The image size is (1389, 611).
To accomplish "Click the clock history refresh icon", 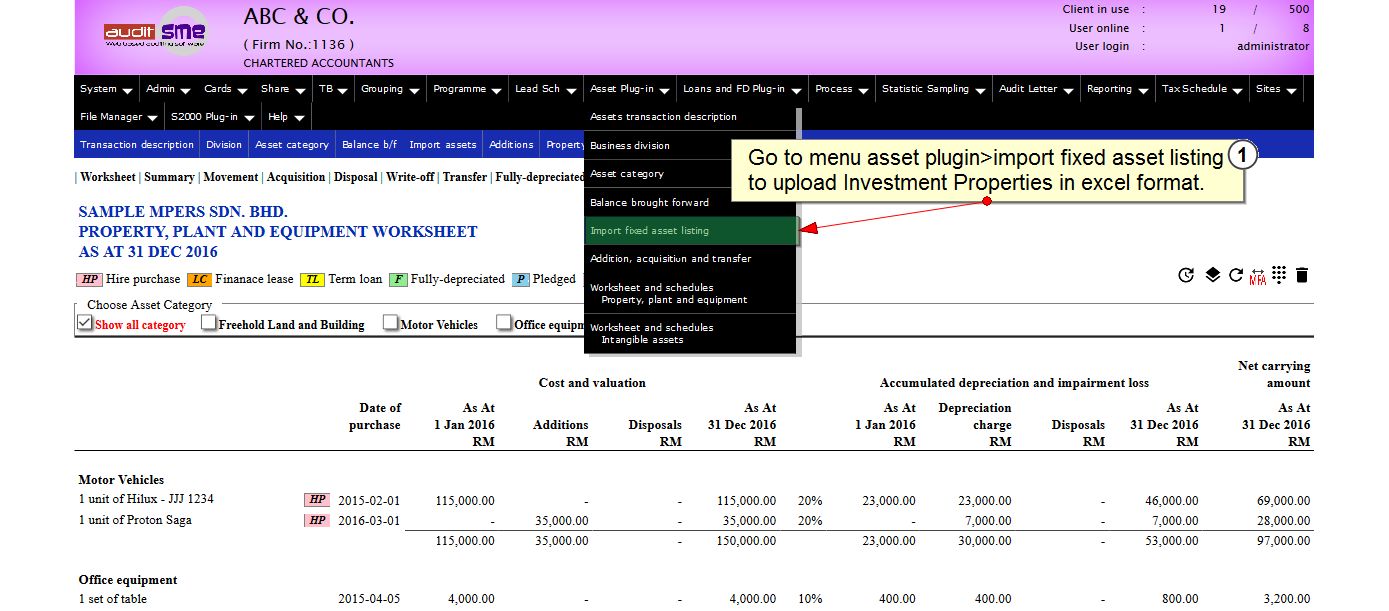I will (1186, 275).
